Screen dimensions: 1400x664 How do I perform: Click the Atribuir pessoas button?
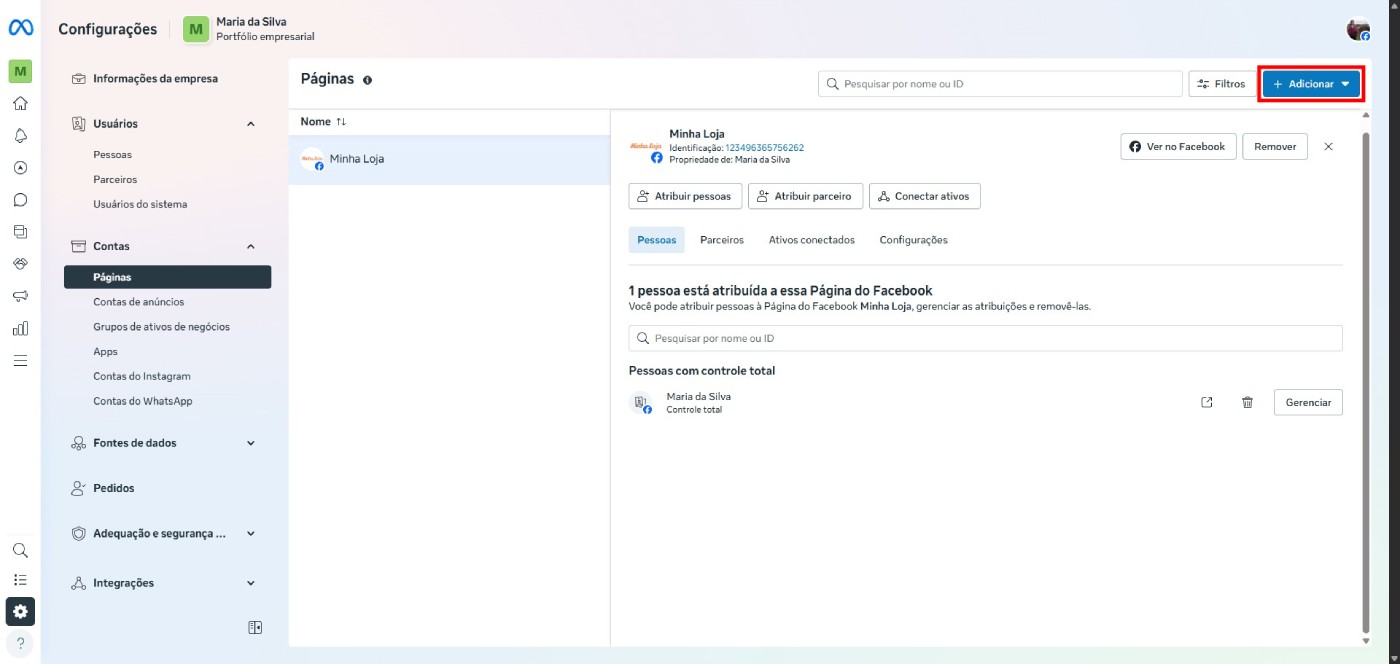click(685, 196)
